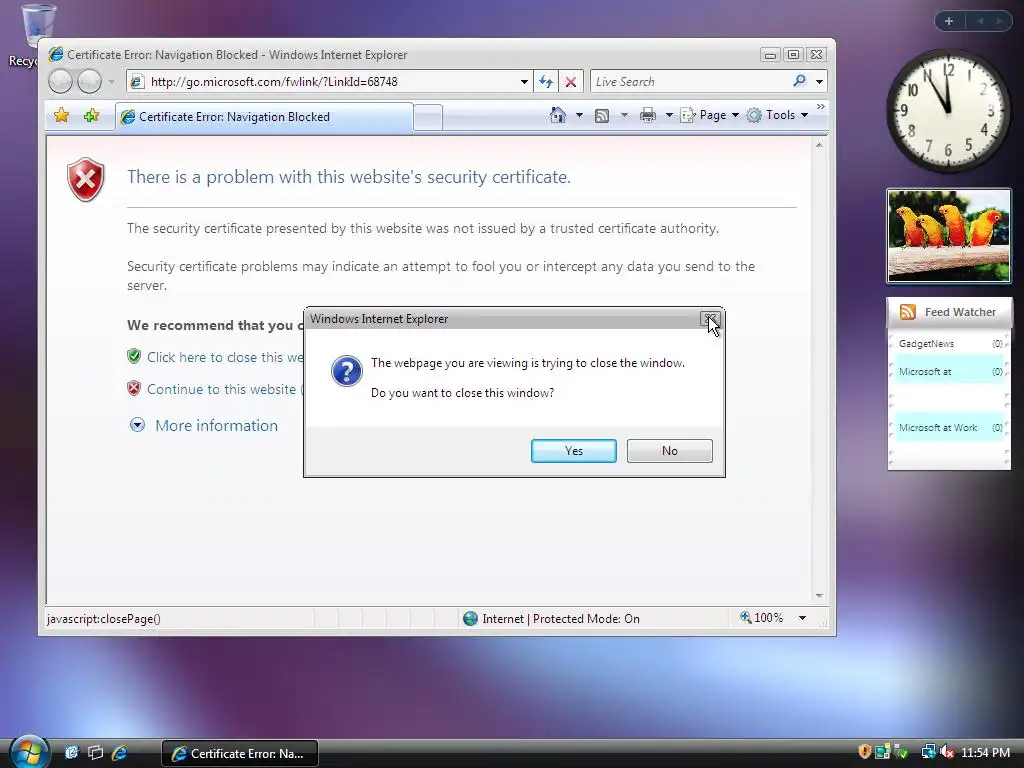The height and width of the screenshot is (768, 1024).
Task: Go forward with the Forward arrow button
Action: click(89, 82)
